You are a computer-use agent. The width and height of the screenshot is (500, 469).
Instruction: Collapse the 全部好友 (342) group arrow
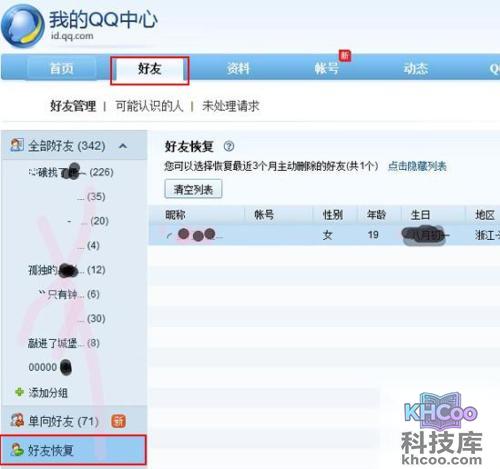coord(123,146)
